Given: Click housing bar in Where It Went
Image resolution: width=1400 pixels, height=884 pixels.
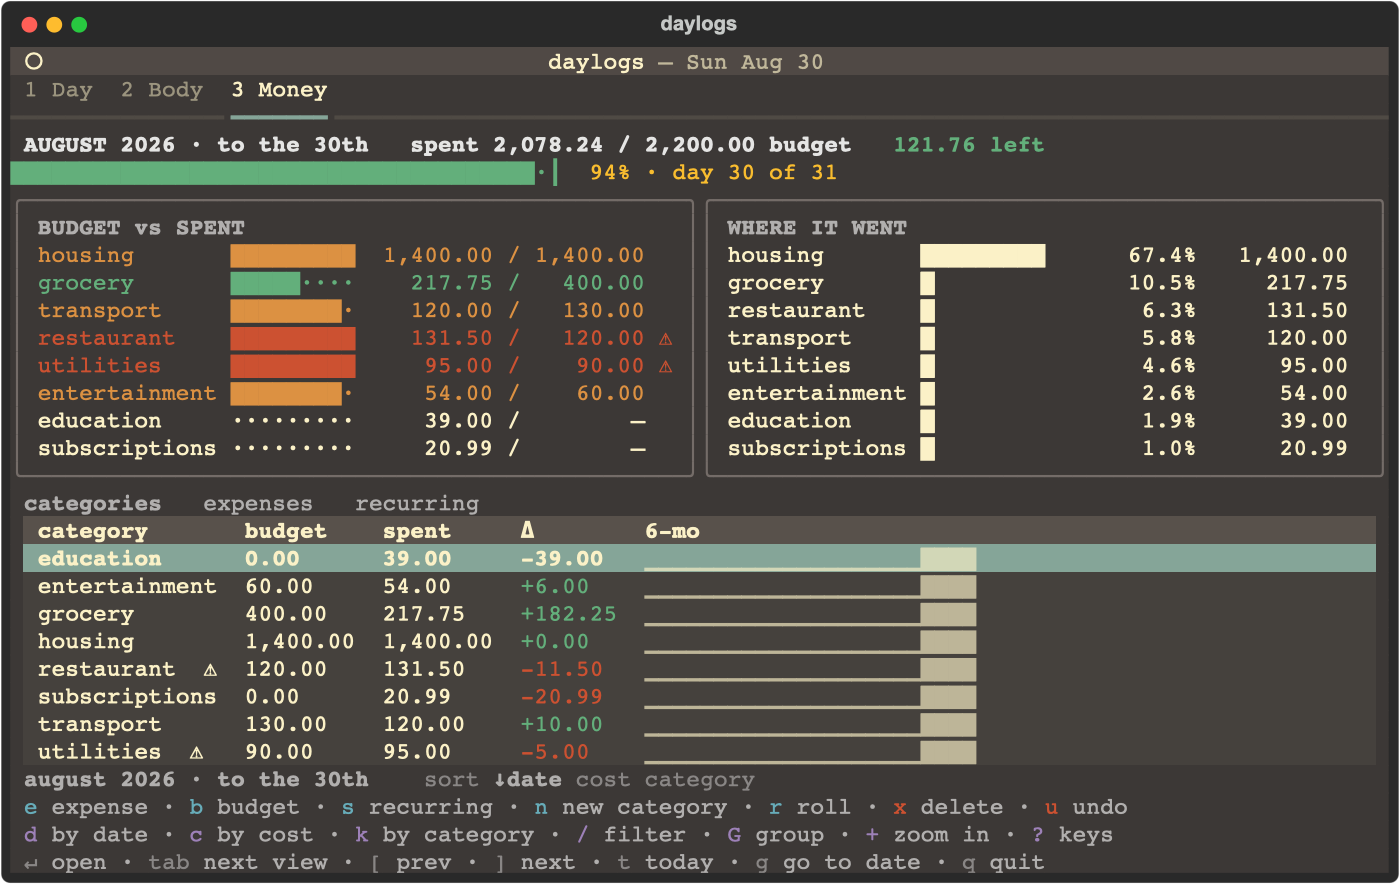Looking at the screenshot, I should [x=983, y=256].
